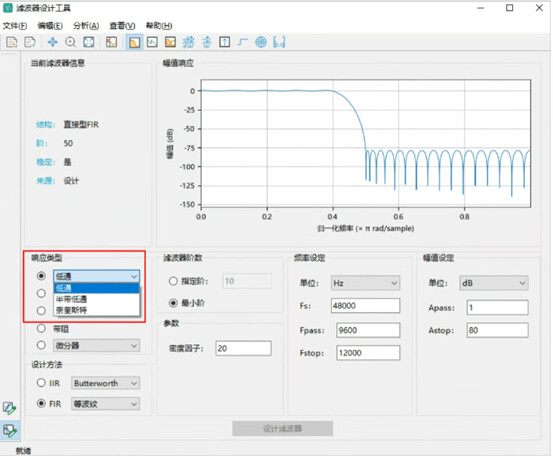Open the dB magnitude unit dropdown
This screenshot has height=459, width=553.
click(494, 283)
